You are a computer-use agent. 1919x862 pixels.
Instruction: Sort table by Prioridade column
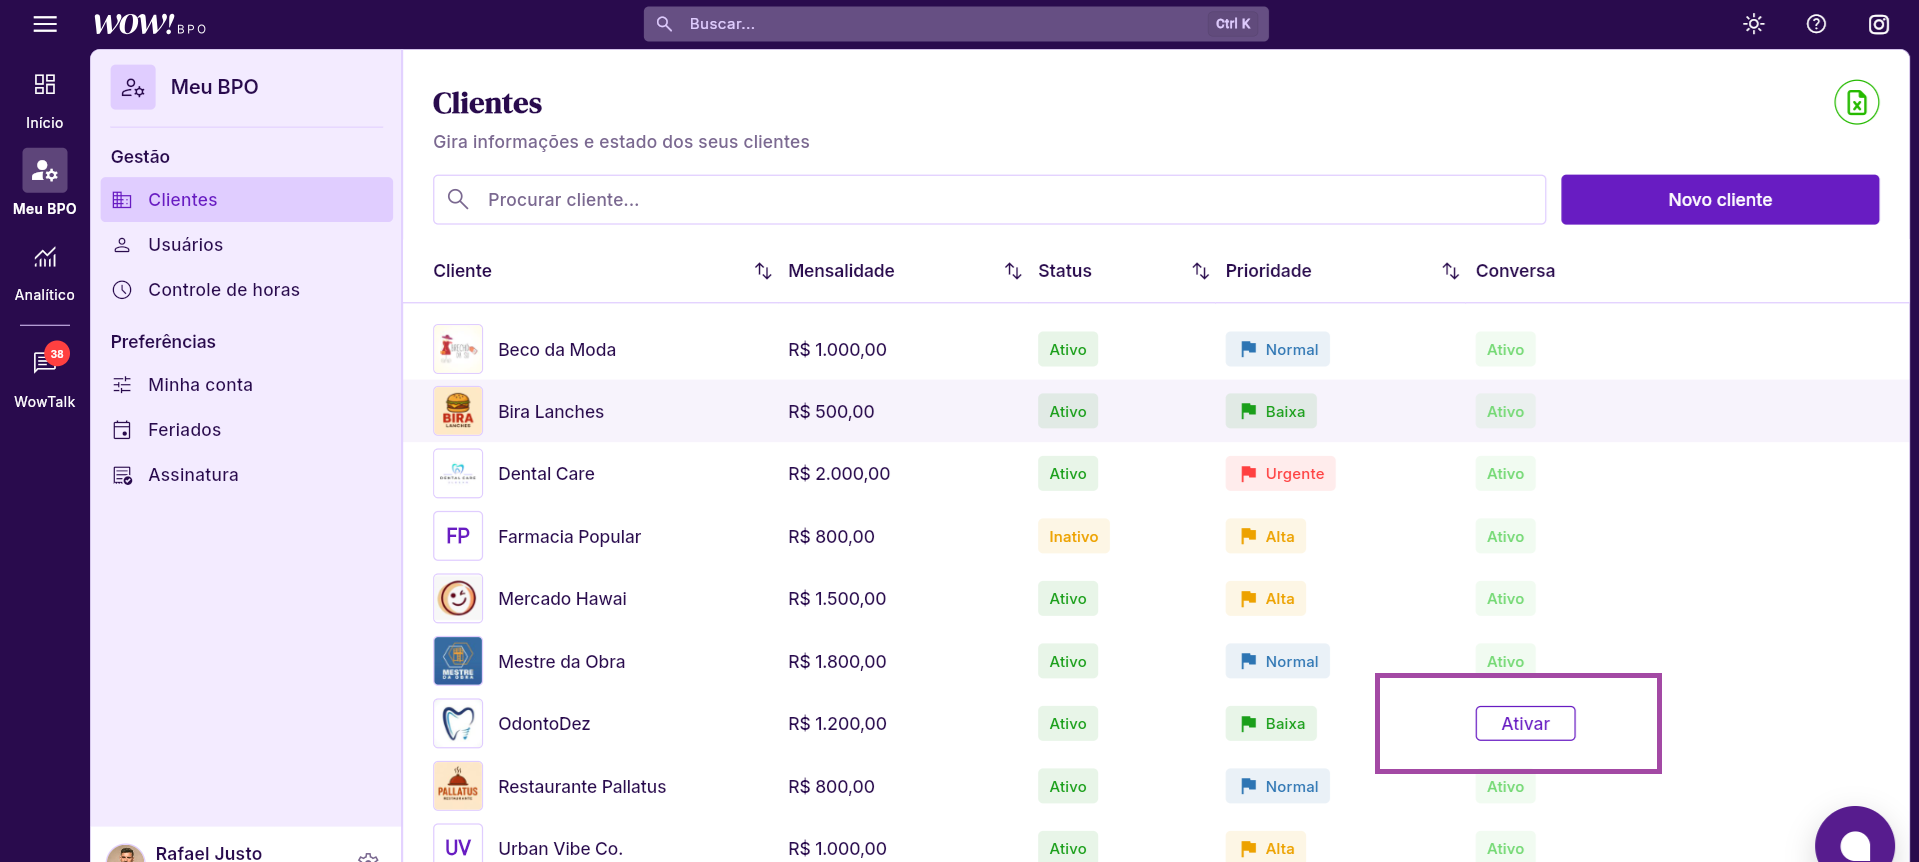(1450, 271)
